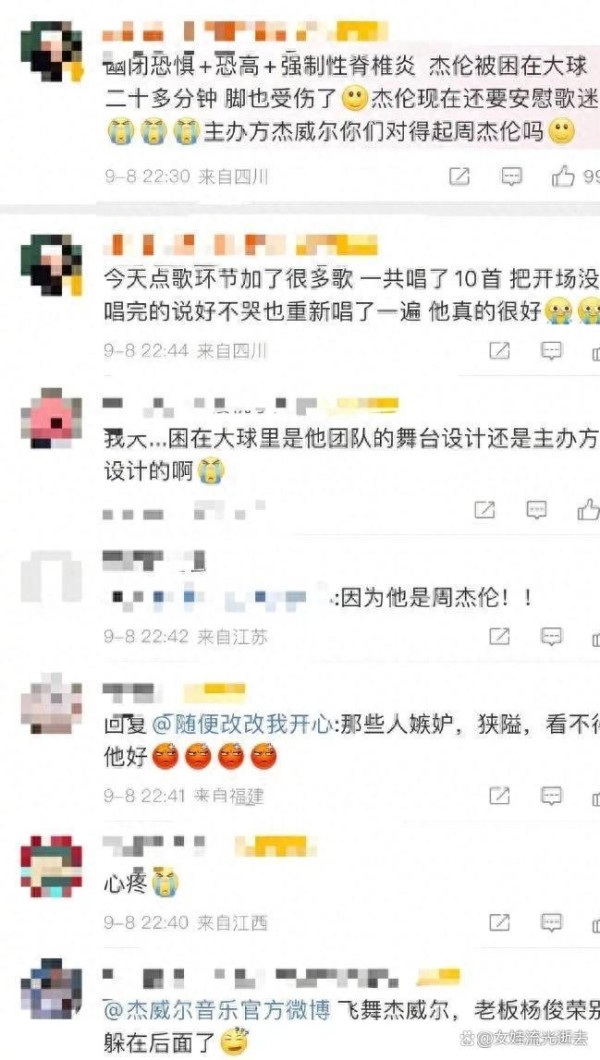The width and height of the screenshot is (600, 1060).
Task: Like the 22:30 comment from 四川
Action: (564, 176)
